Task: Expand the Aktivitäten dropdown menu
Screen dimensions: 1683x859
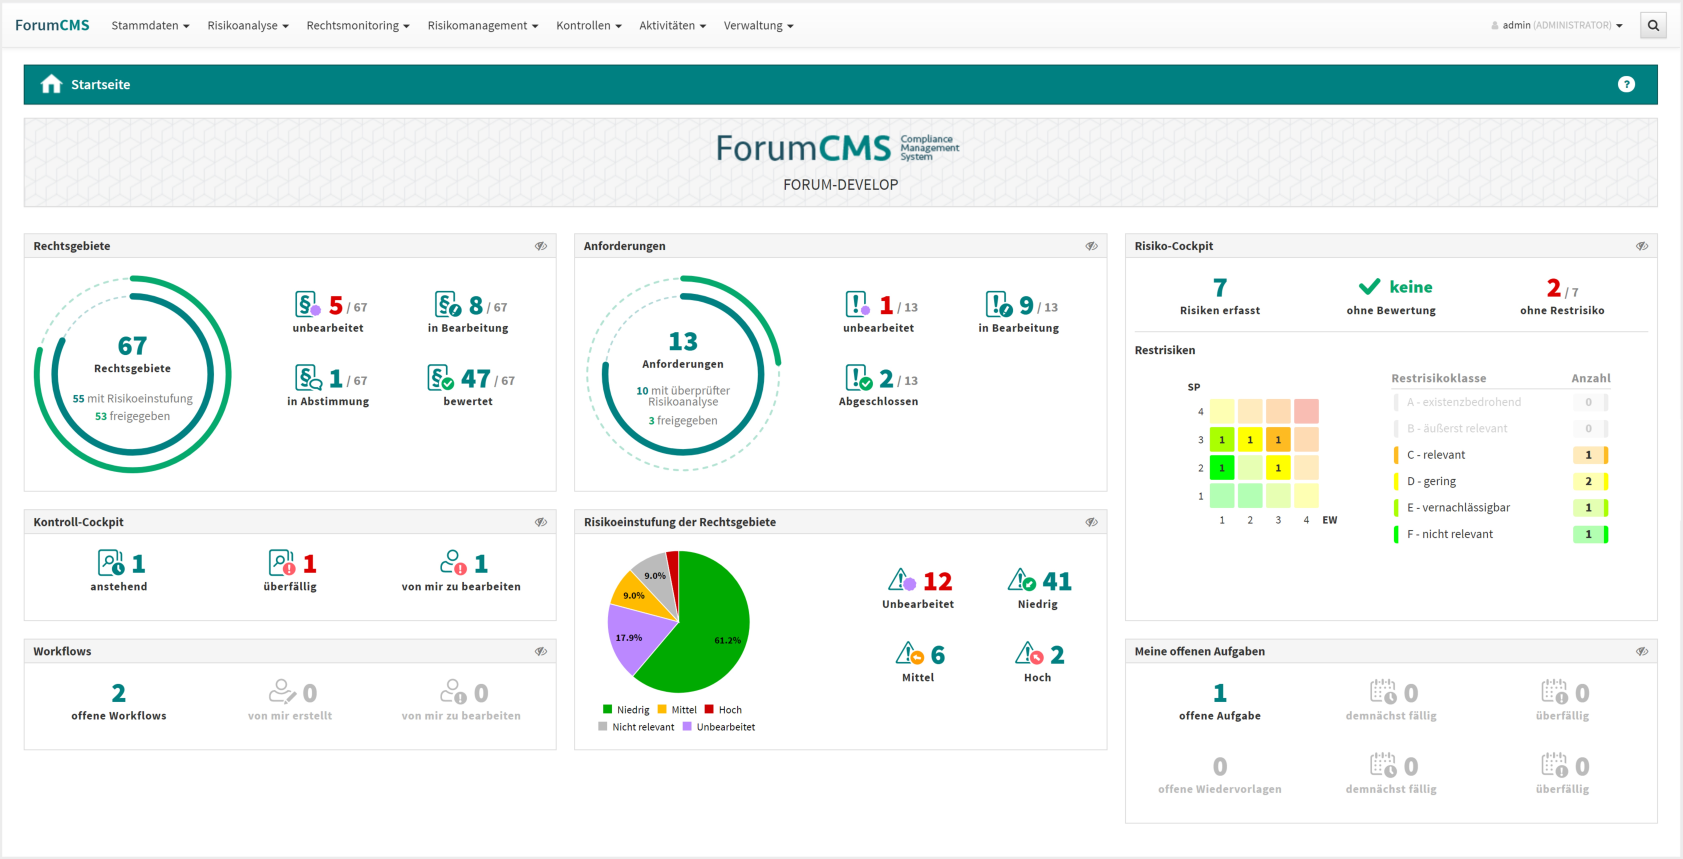Action: (x=673, y=26)
